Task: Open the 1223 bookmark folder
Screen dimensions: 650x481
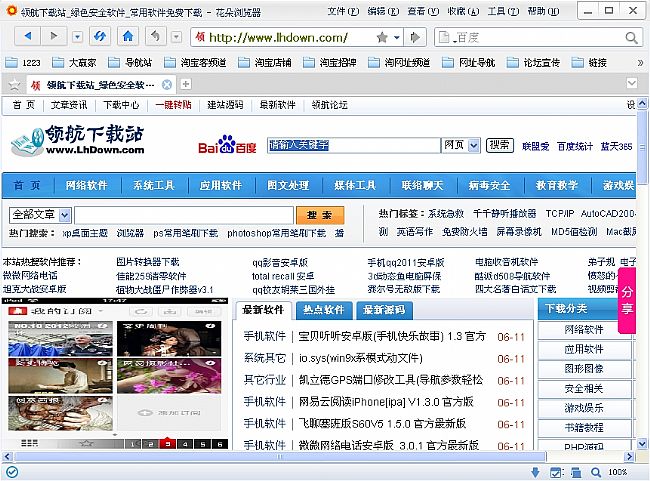Action: [x=23, y=63]
